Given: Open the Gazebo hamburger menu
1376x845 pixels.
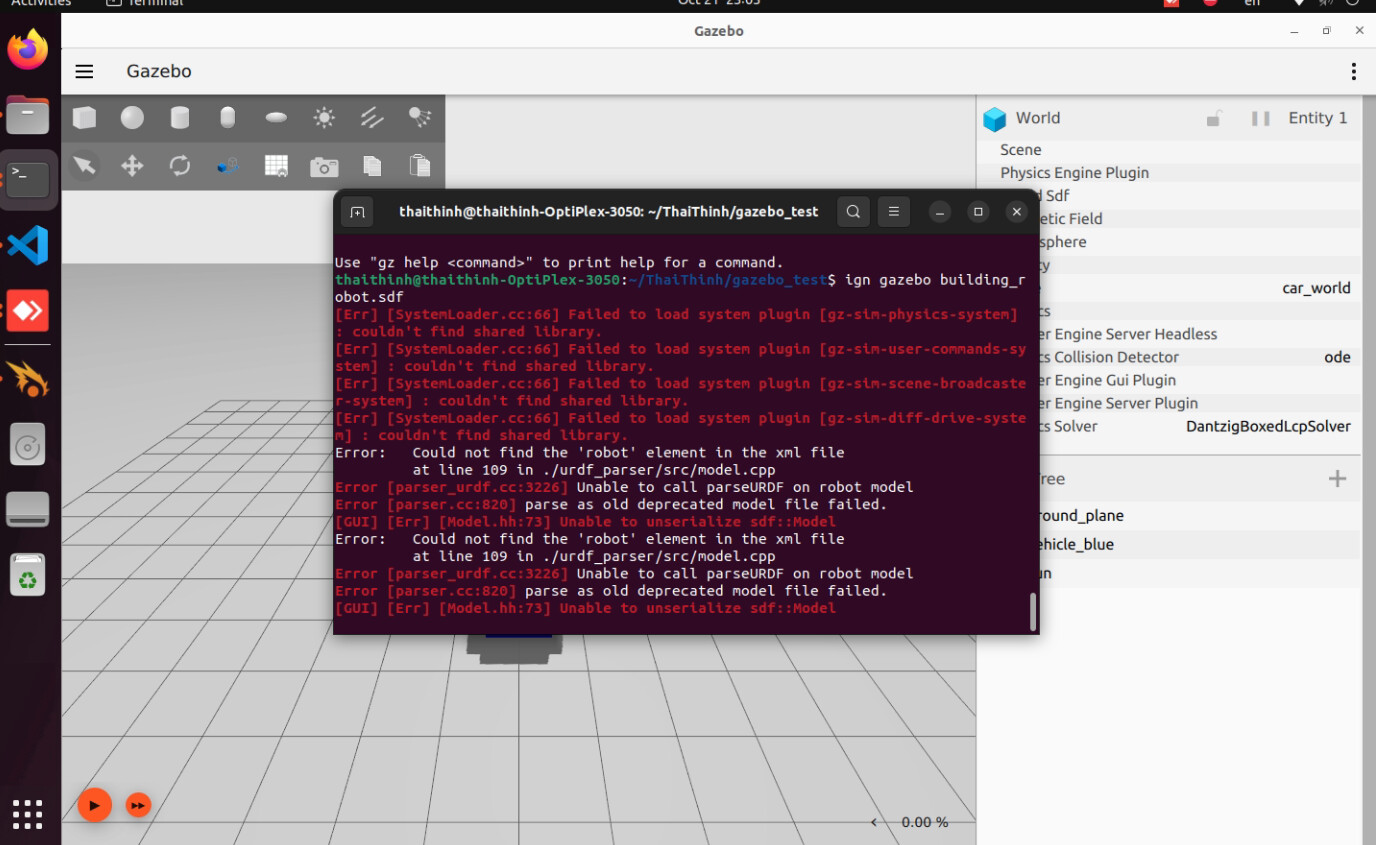Looking at the screenshot, I should 84,71.
